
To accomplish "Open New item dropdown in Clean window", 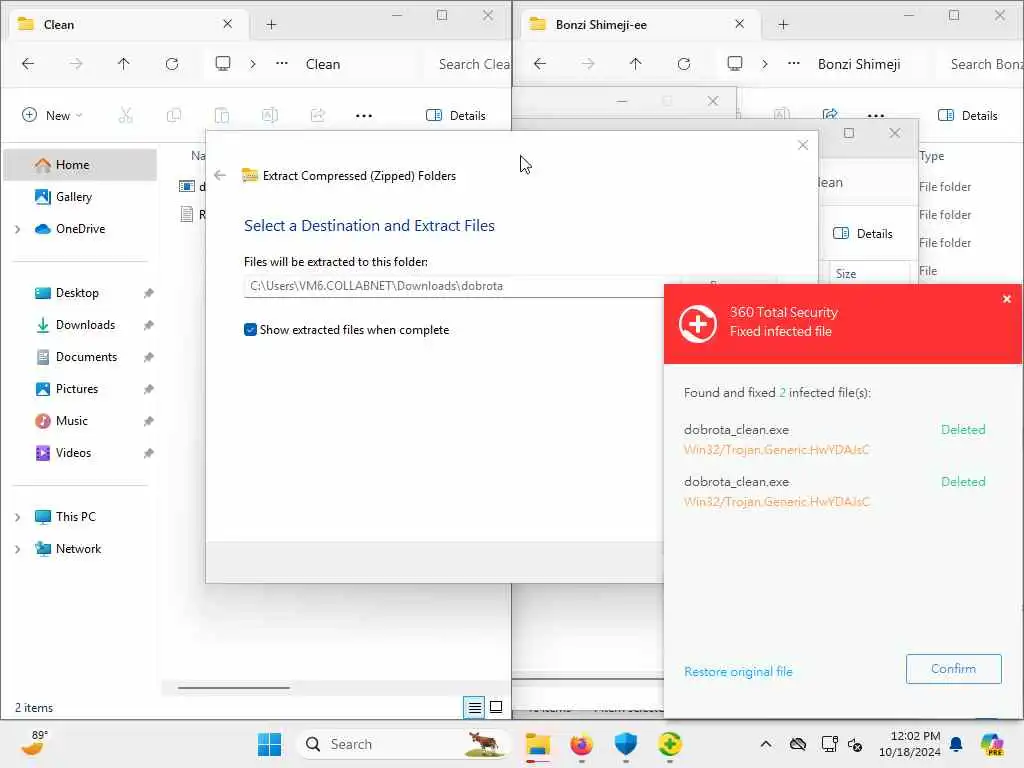I will pyautogui.click(x=52, y=116).
